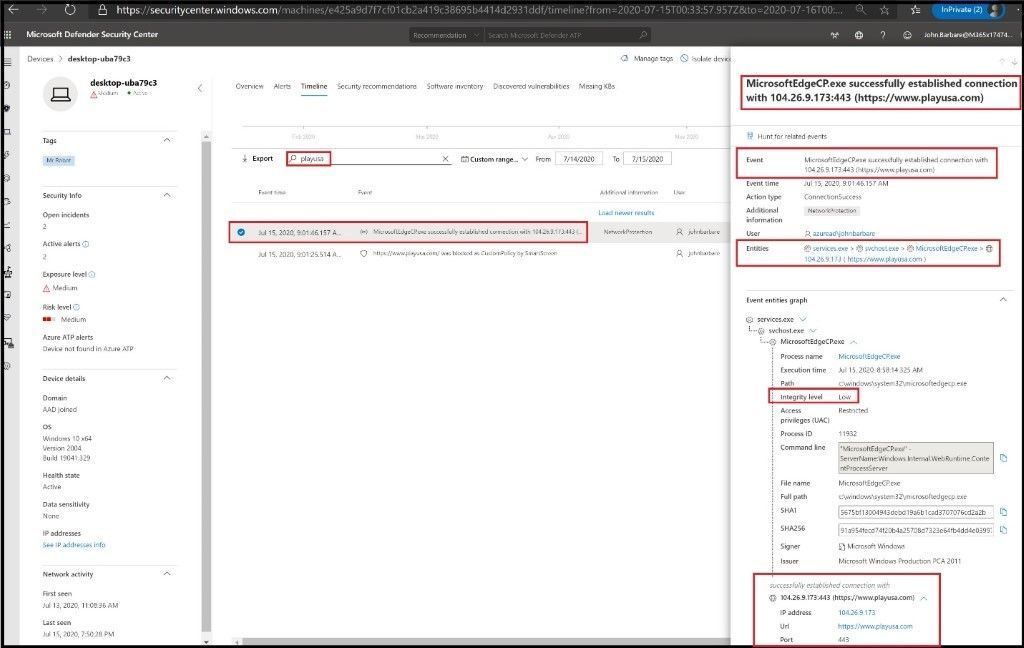Collapse the Tags section
The width and height of the screenshot is (1024, 648).
pyautogui.click(x=167, y=140)
